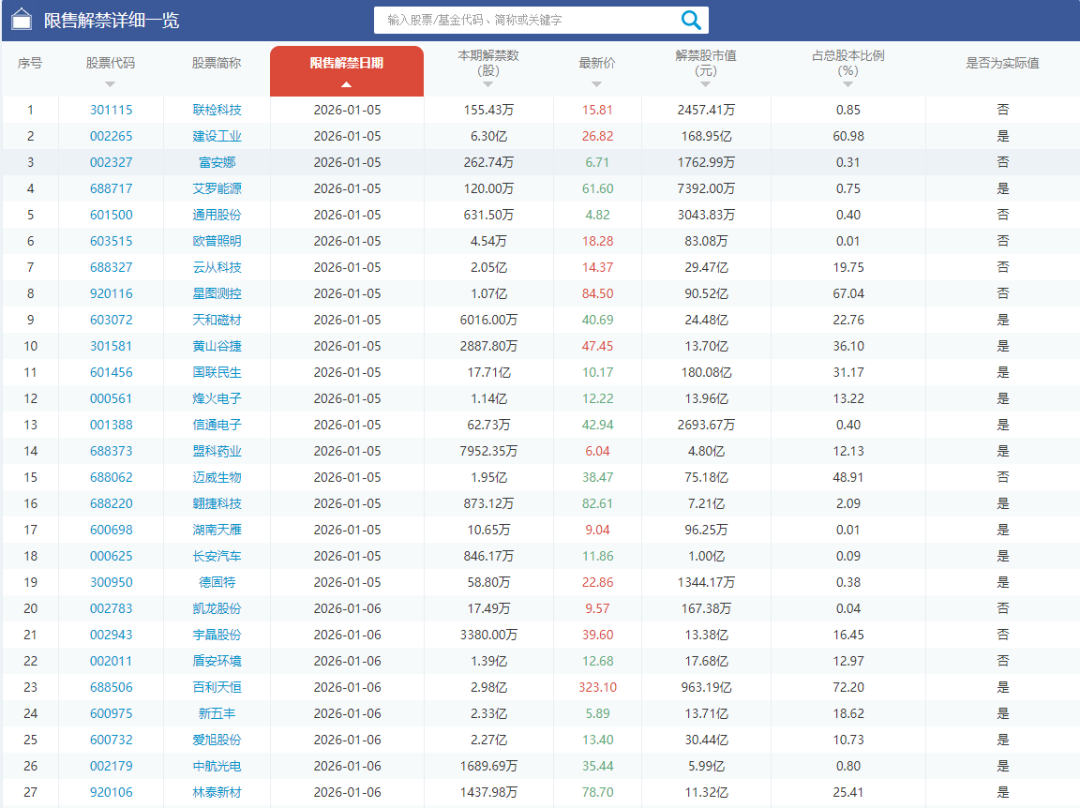Open stock name 德固特
This screenshot has height=808, width=1080.
(x=217, y=582)
